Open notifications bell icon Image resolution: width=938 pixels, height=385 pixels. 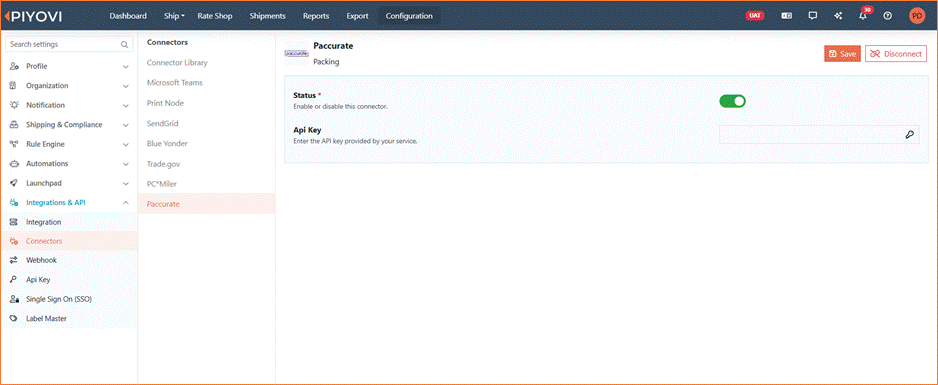click(x=863, y=16)
